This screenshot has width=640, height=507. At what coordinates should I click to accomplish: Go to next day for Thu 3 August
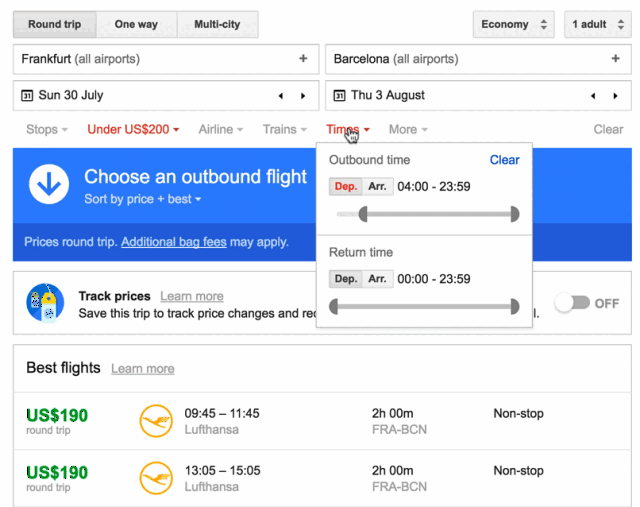[x=615, y=96]
